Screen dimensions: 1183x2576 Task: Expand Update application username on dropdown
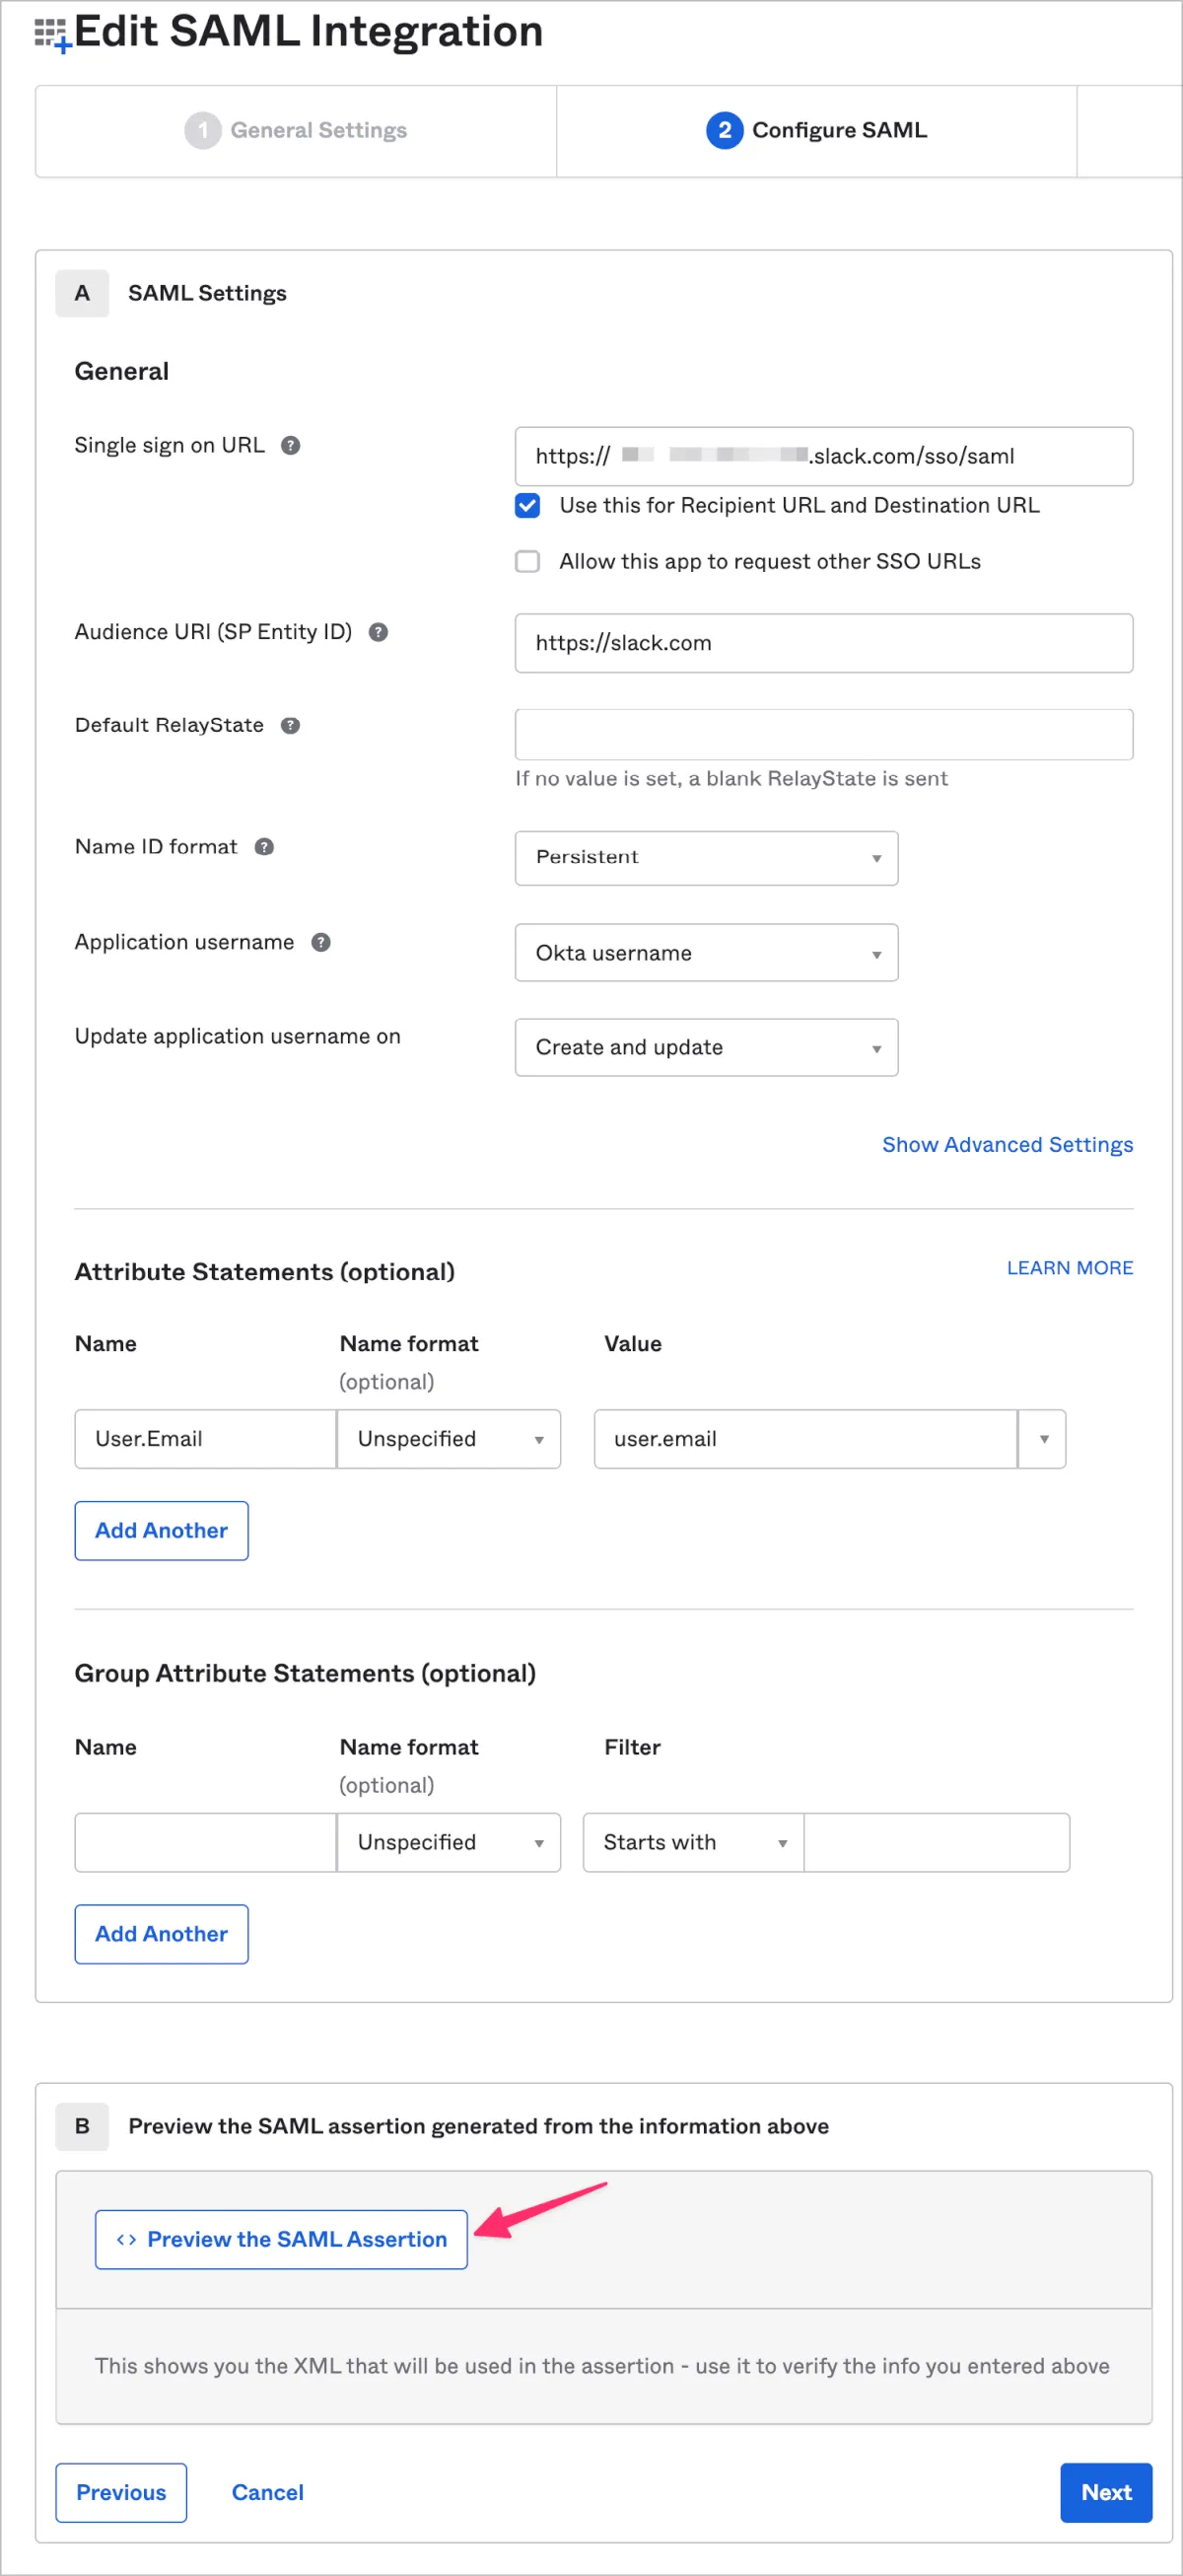pyautogui.click(x=706, y=1047)
